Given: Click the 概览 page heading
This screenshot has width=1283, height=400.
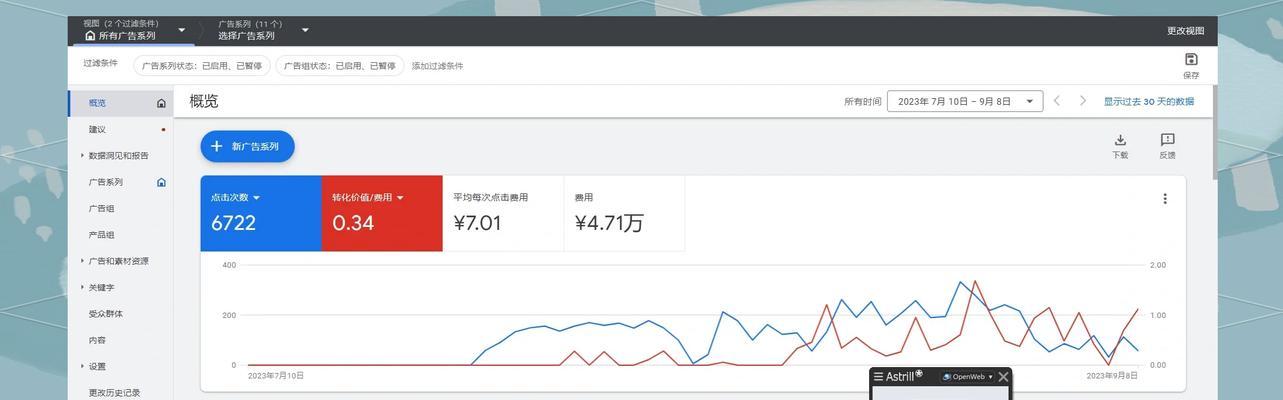Looking at the screenshot, I should click(204, 101).
